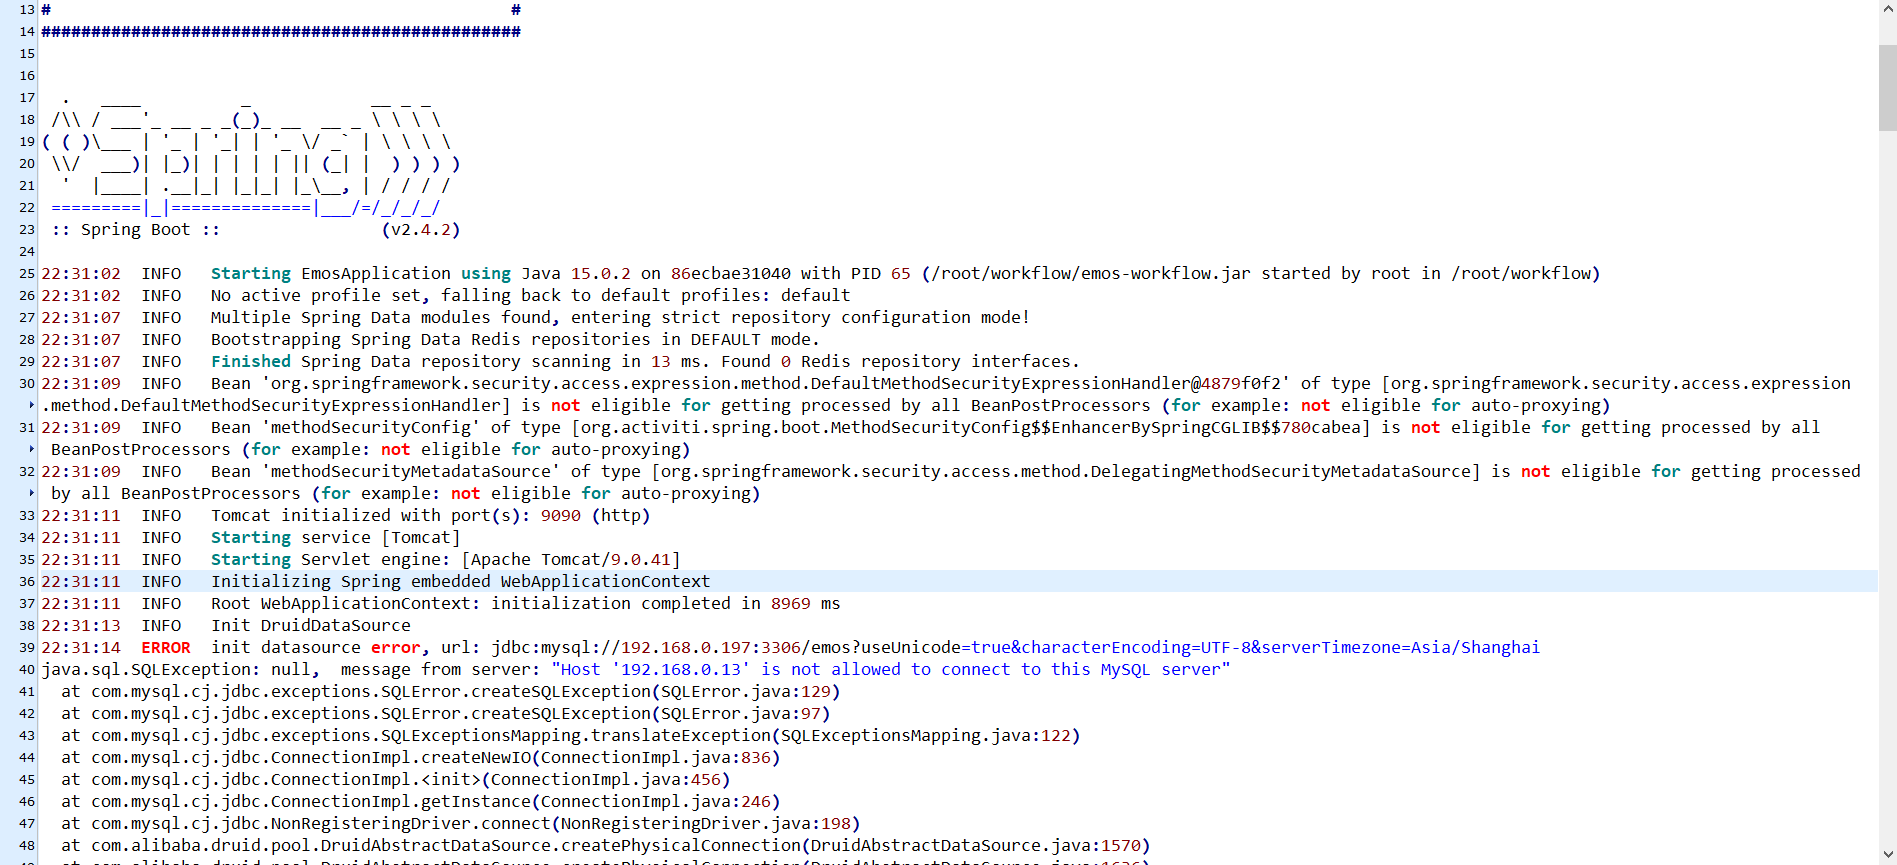
Task: Click 'EmosApplication' in the Starting line
Action: (x=376, y=274)
